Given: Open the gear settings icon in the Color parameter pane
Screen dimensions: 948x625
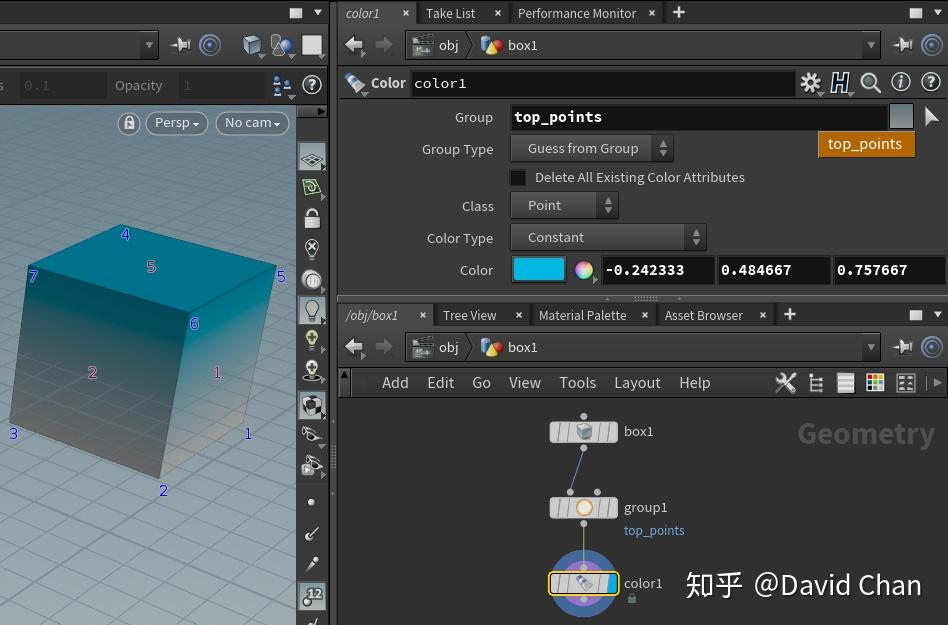Looking at the screenshot, I should [810, 84].
